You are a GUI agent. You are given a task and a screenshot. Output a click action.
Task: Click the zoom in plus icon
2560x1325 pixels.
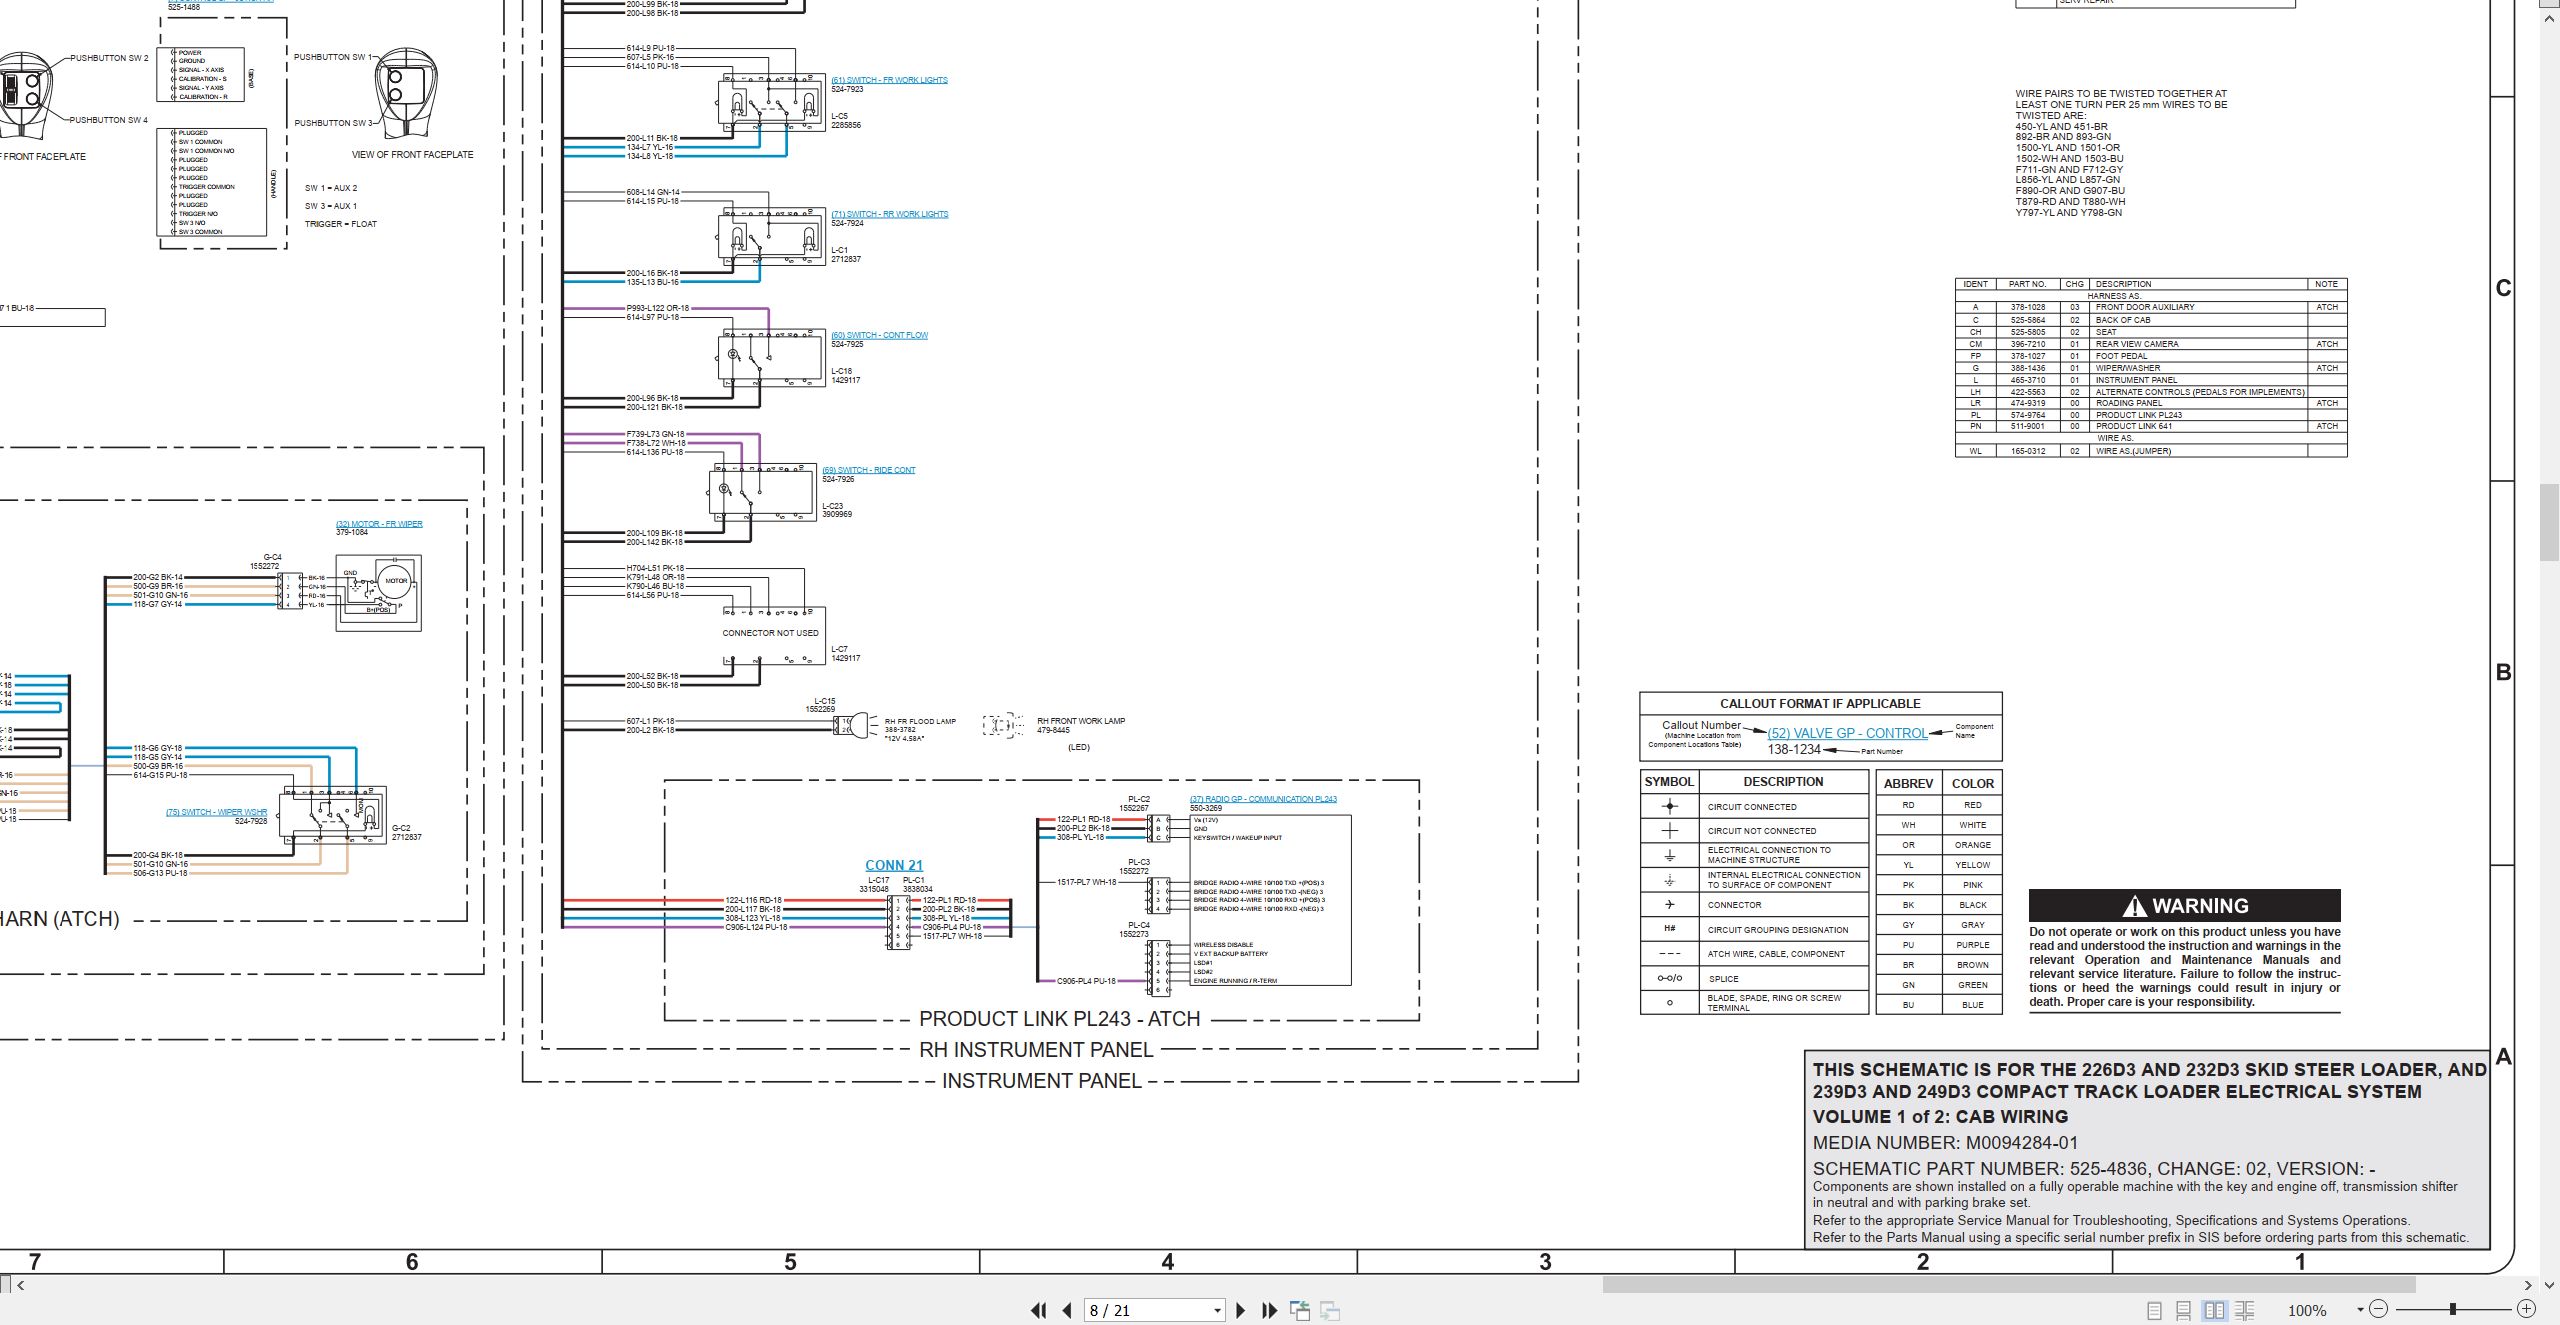pos(2527,1309)
